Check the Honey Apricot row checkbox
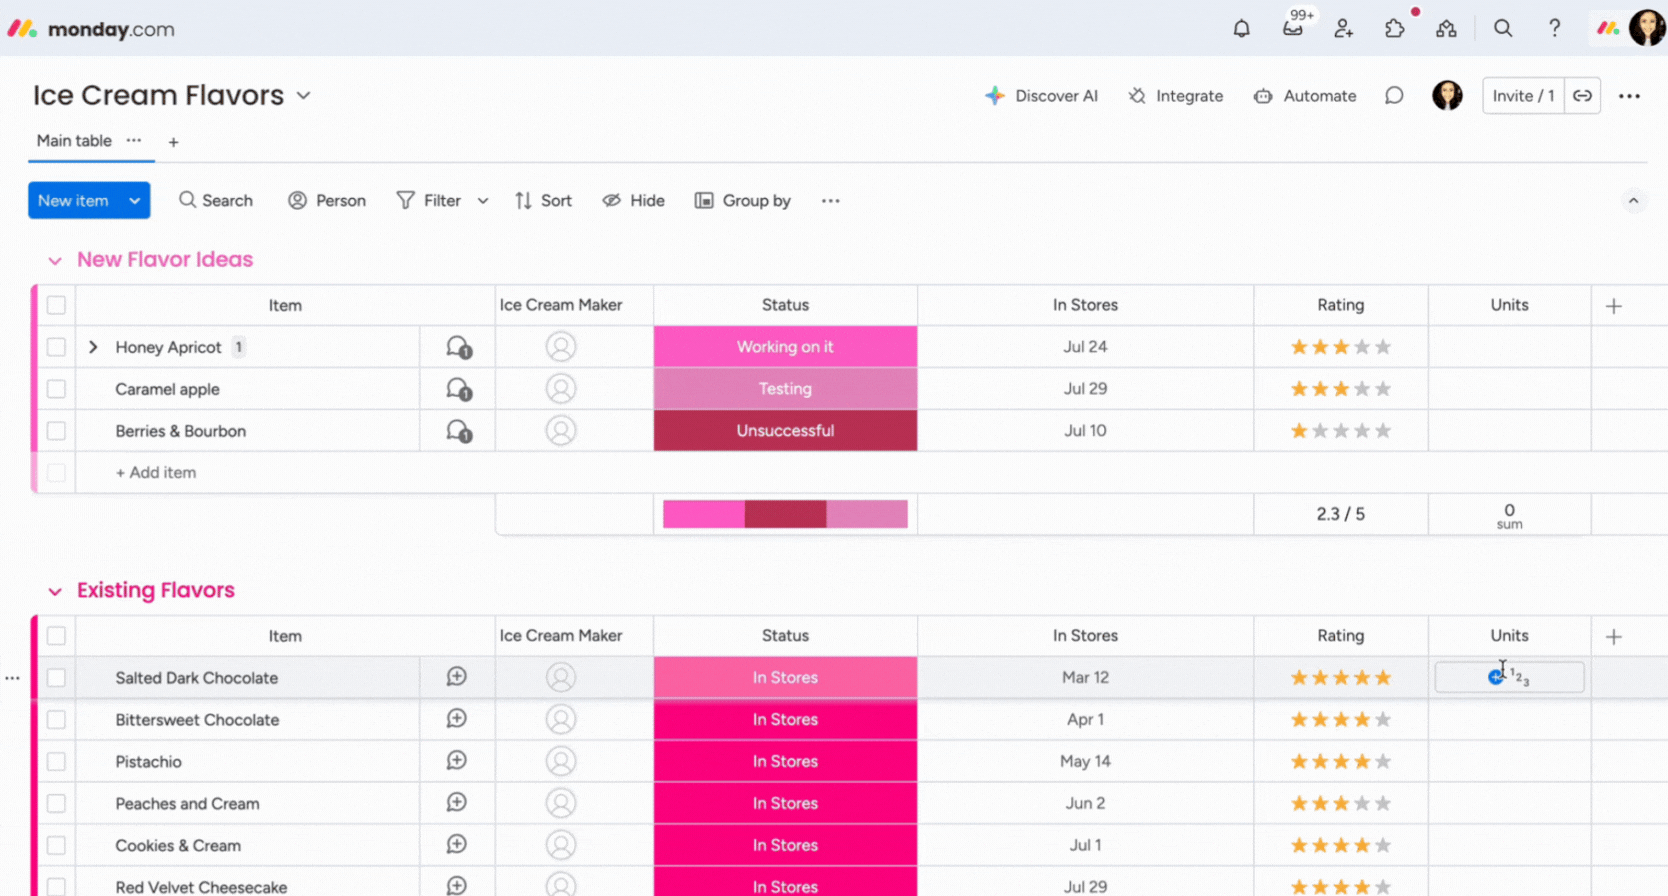 tap(56, 347)
